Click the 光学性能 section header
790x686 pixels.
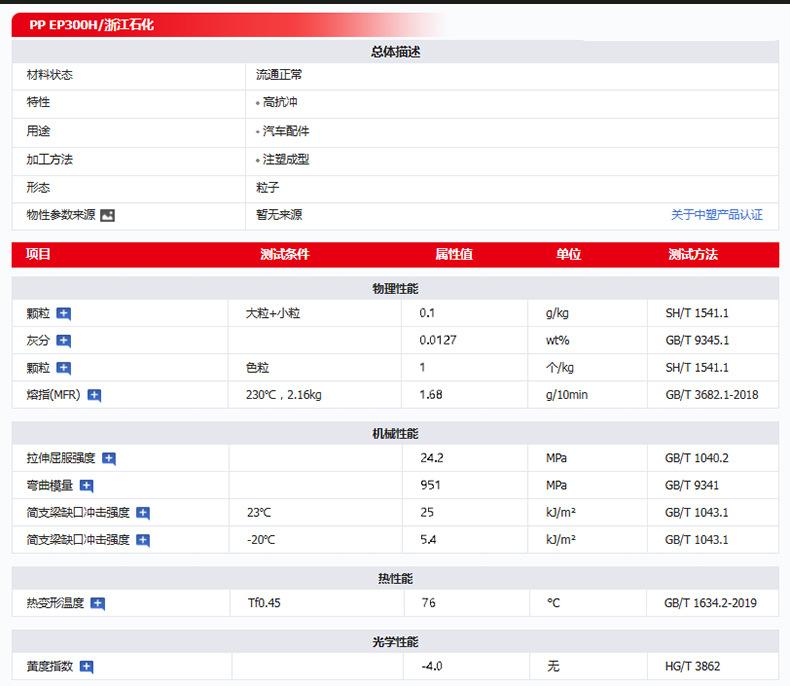[396, 642]
